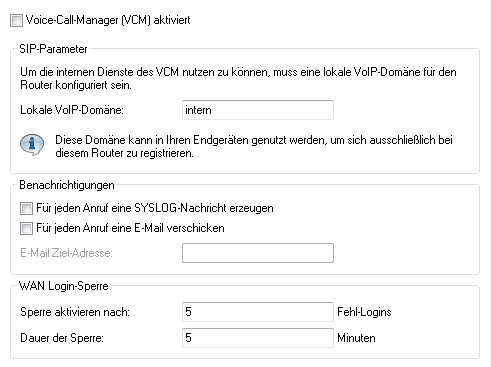Click the 'Lokale VoIP-Domäne:' label
Image resolution: width=491 pixels, height=367 pixels.
(x=72, y=110)
